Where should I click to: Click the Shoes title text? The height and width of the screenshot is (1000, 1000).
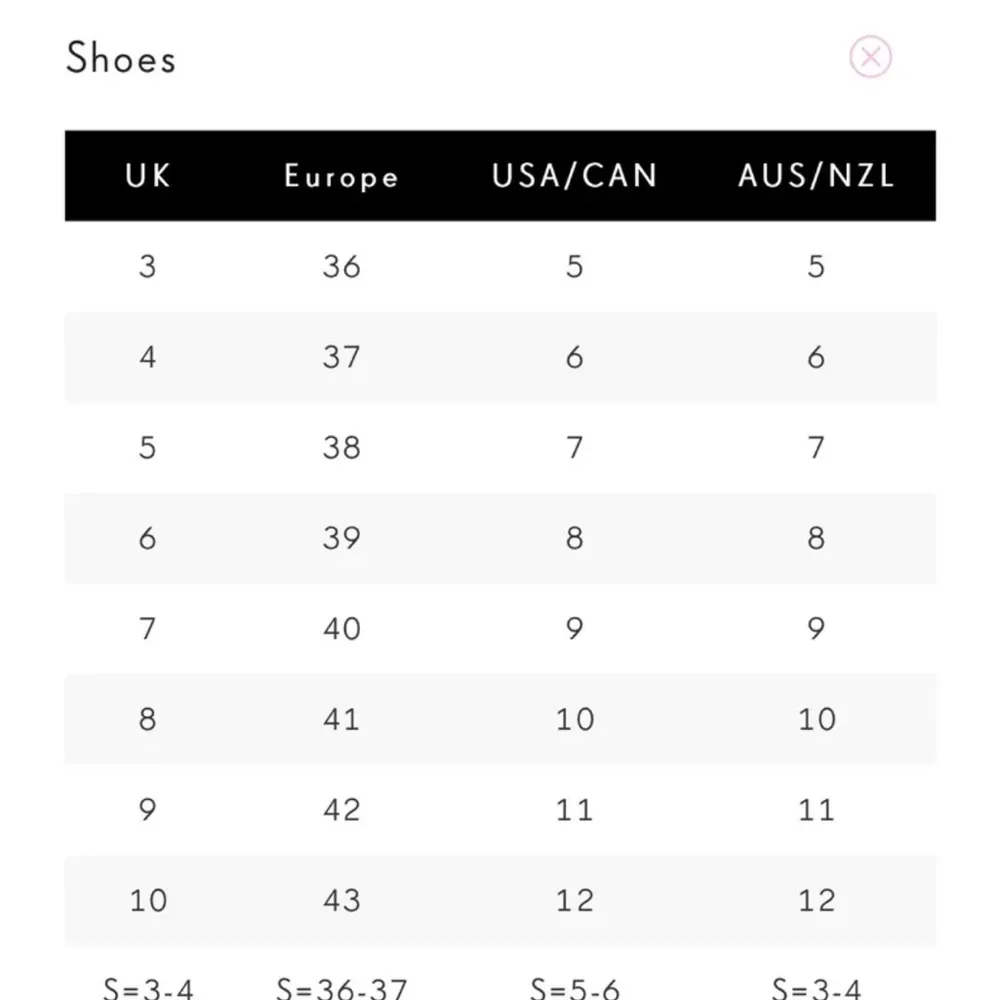pyautogui.click(x=121, y=58)
